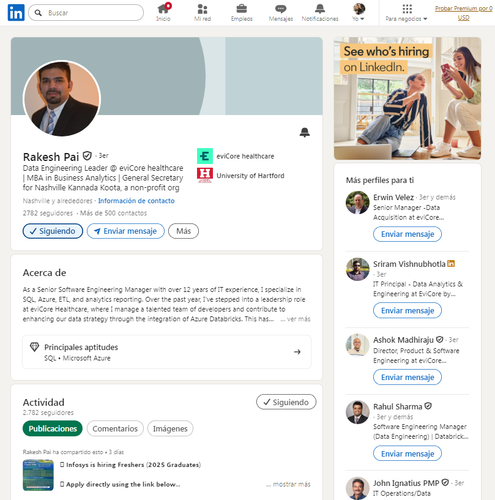Open University of Hartford logo
Image resolution: width=495 pixels, height=500 pixels.
205,175
